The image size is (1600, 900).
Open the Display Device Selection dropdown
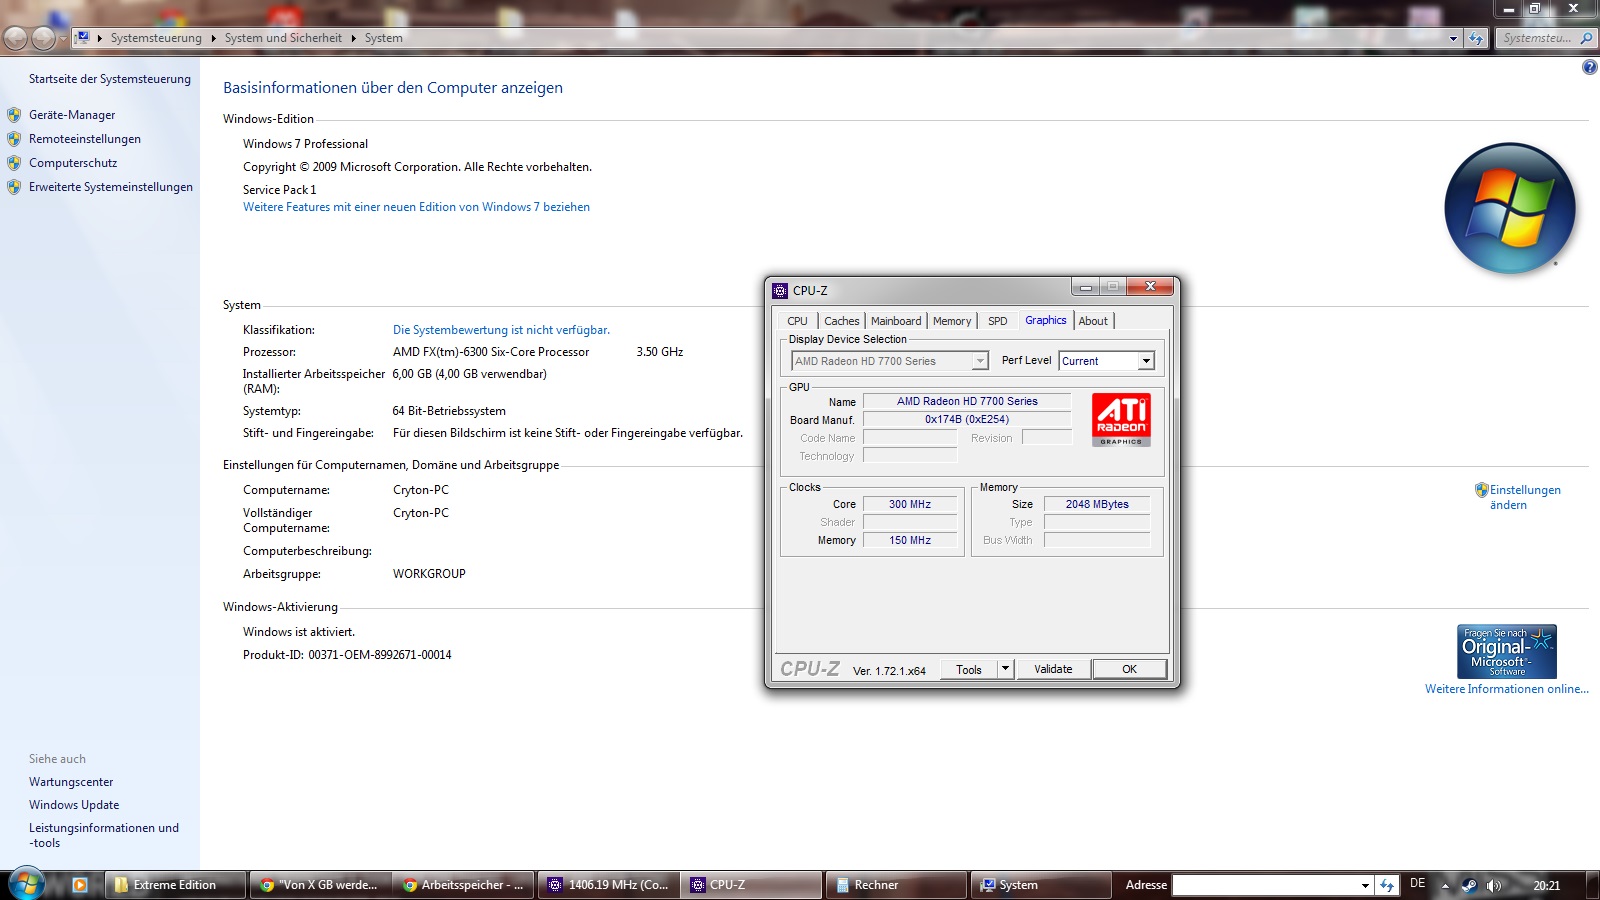[x=890, y=361]
